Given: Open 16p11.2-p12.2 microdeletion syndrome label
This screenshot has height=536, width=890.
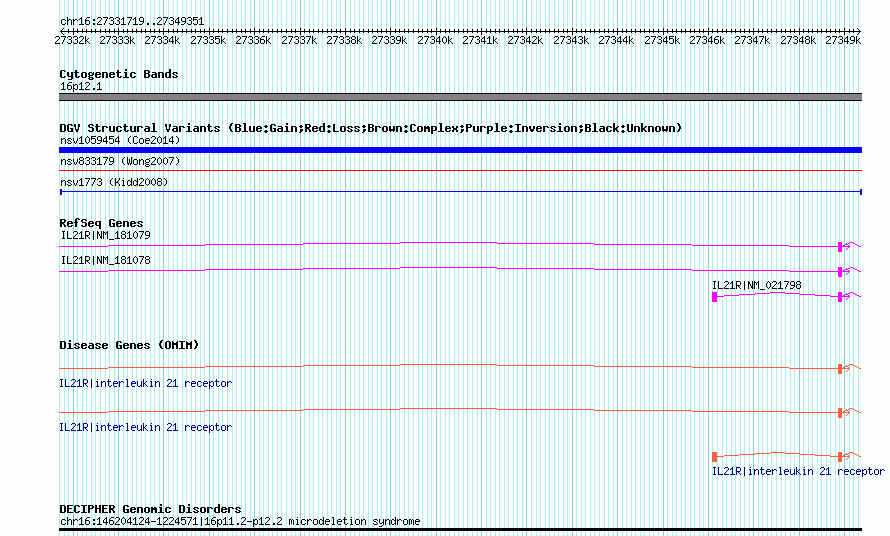Looking at the screenshot, I should (x=240, y=521).
